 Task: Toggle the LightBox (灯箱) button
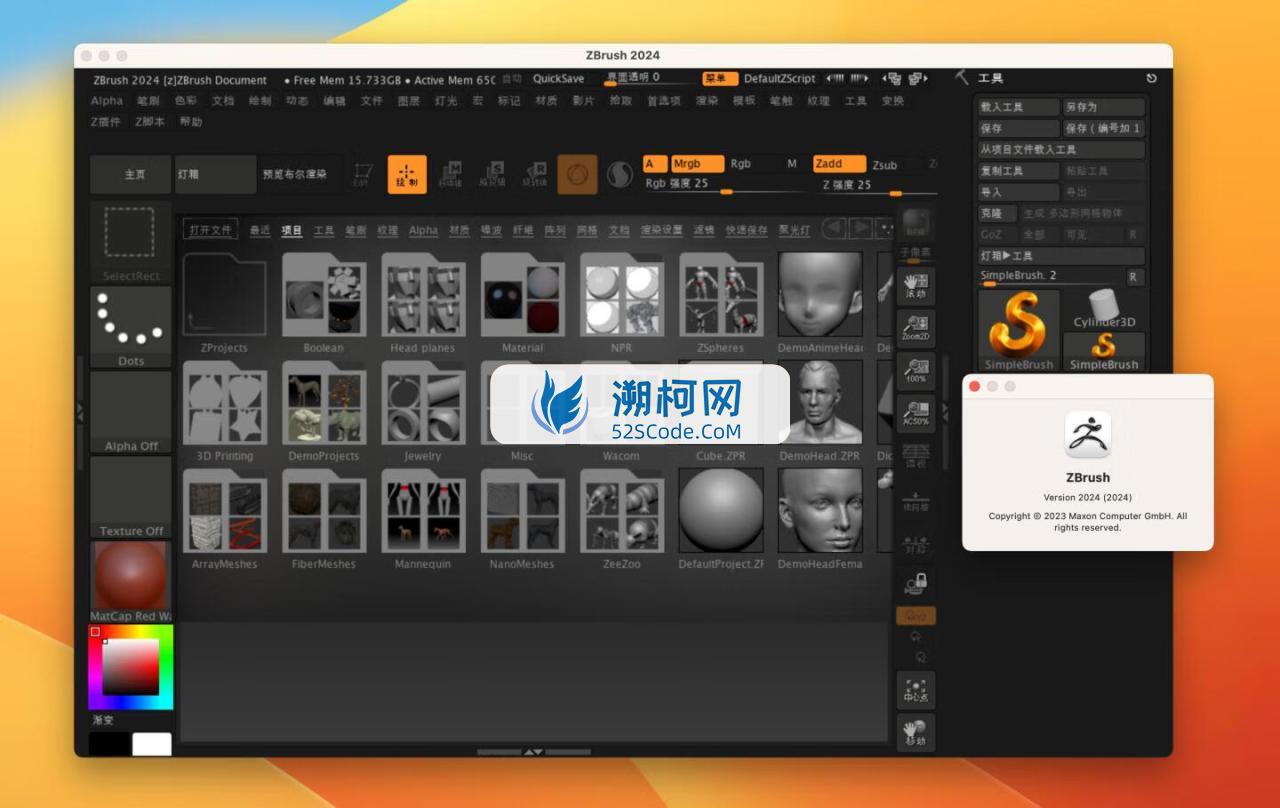coord(215,174)
